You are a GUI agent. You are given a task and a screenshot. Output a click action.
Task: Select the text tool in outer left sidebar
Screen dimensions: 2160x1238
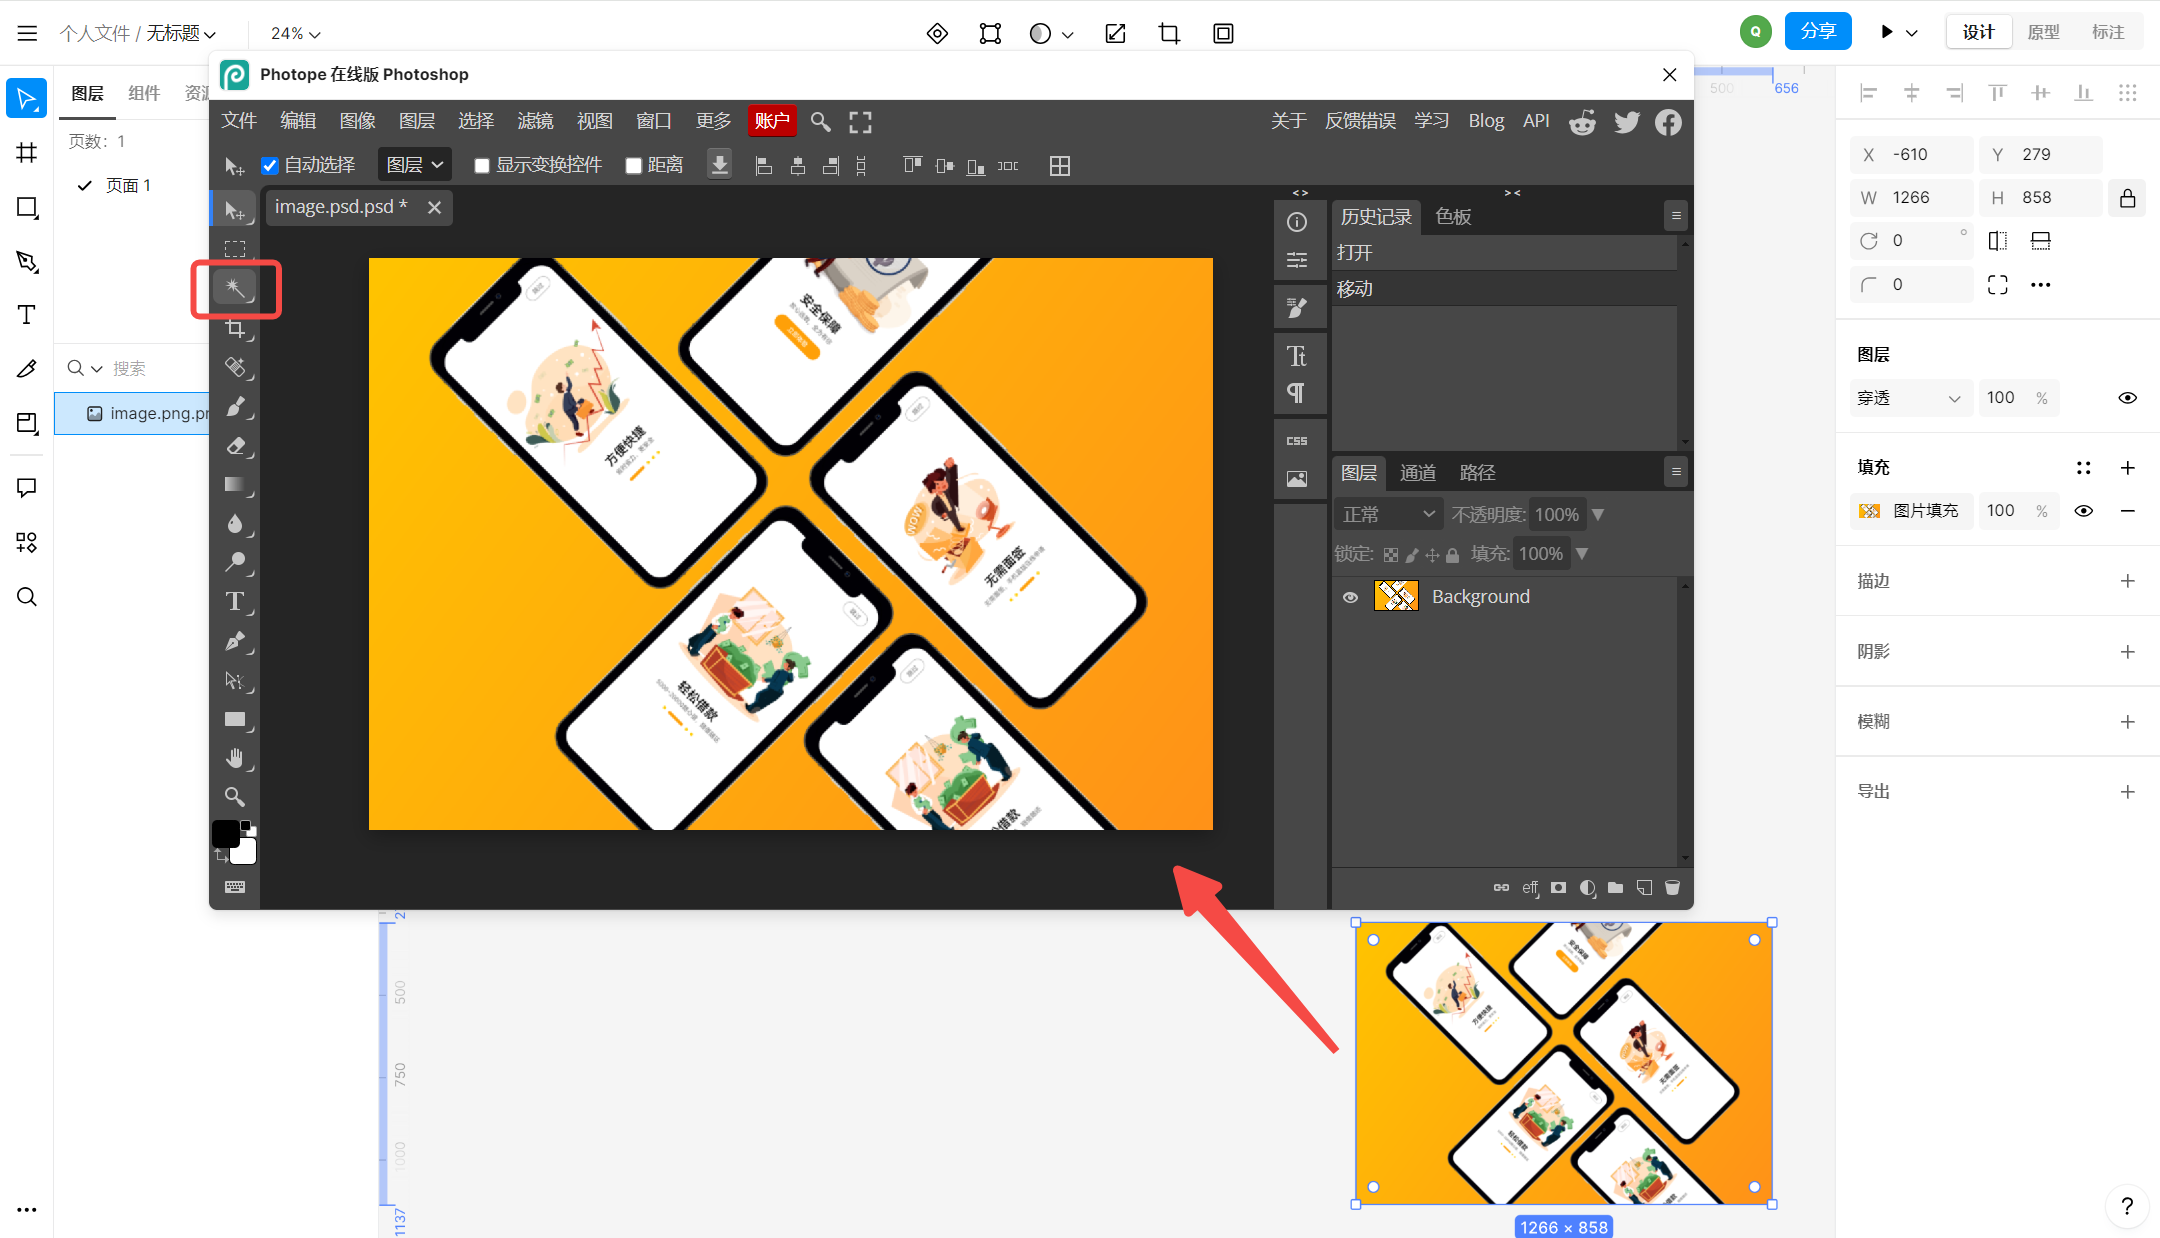click(27, 315)
